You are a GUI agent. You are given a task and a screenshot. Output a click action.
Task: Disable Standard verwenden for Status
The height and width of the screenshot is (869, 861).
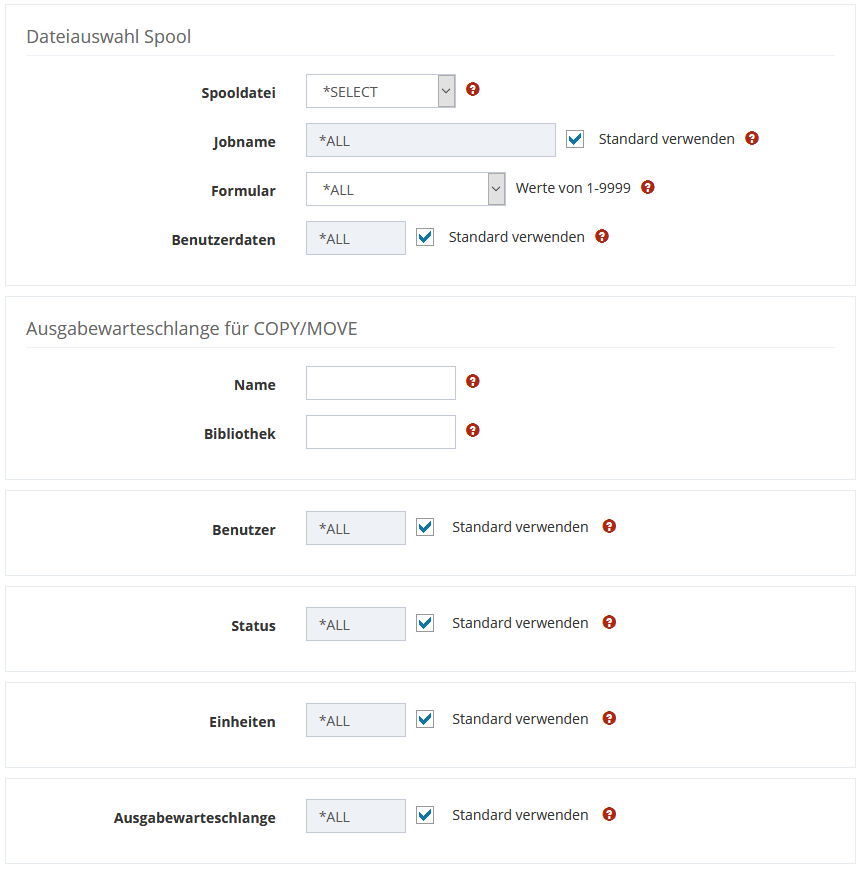(x=425, y=623)
